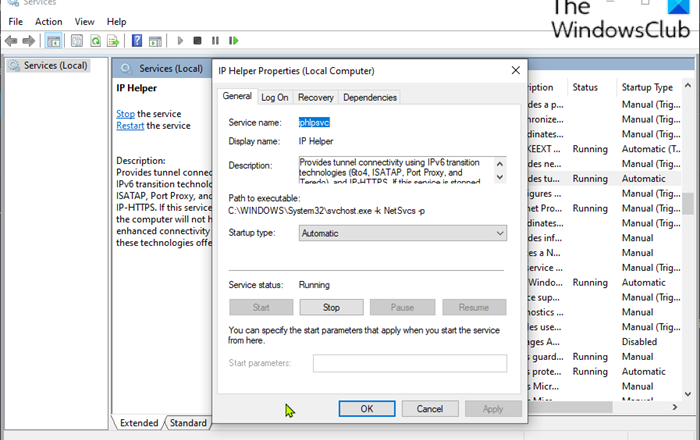Click the Start parameters input field

click(410, 363)
